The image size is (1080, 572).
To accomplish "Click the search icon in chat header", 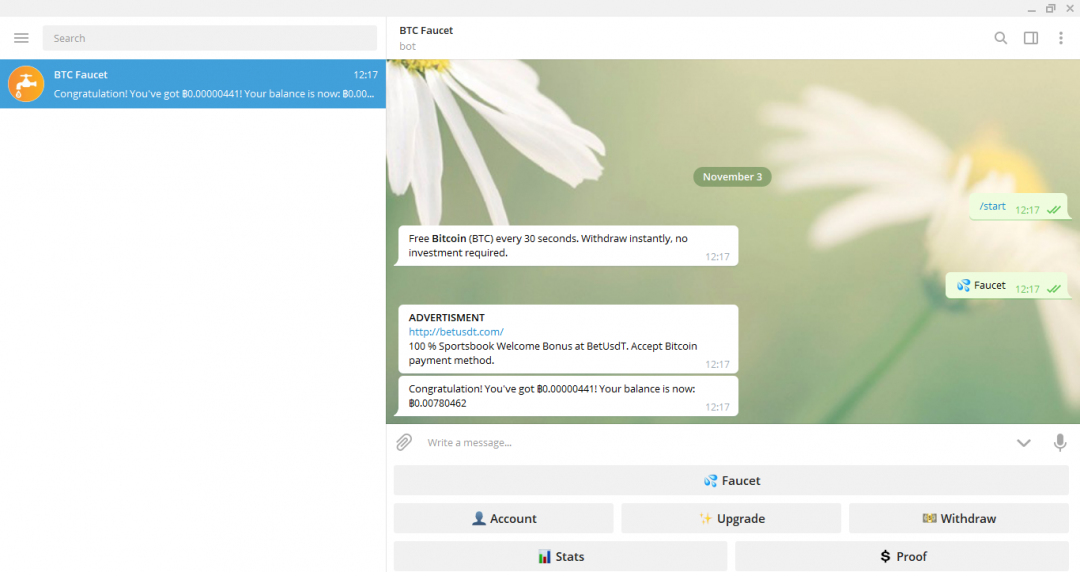I will pyautogui.click(x=1000, y=38).
